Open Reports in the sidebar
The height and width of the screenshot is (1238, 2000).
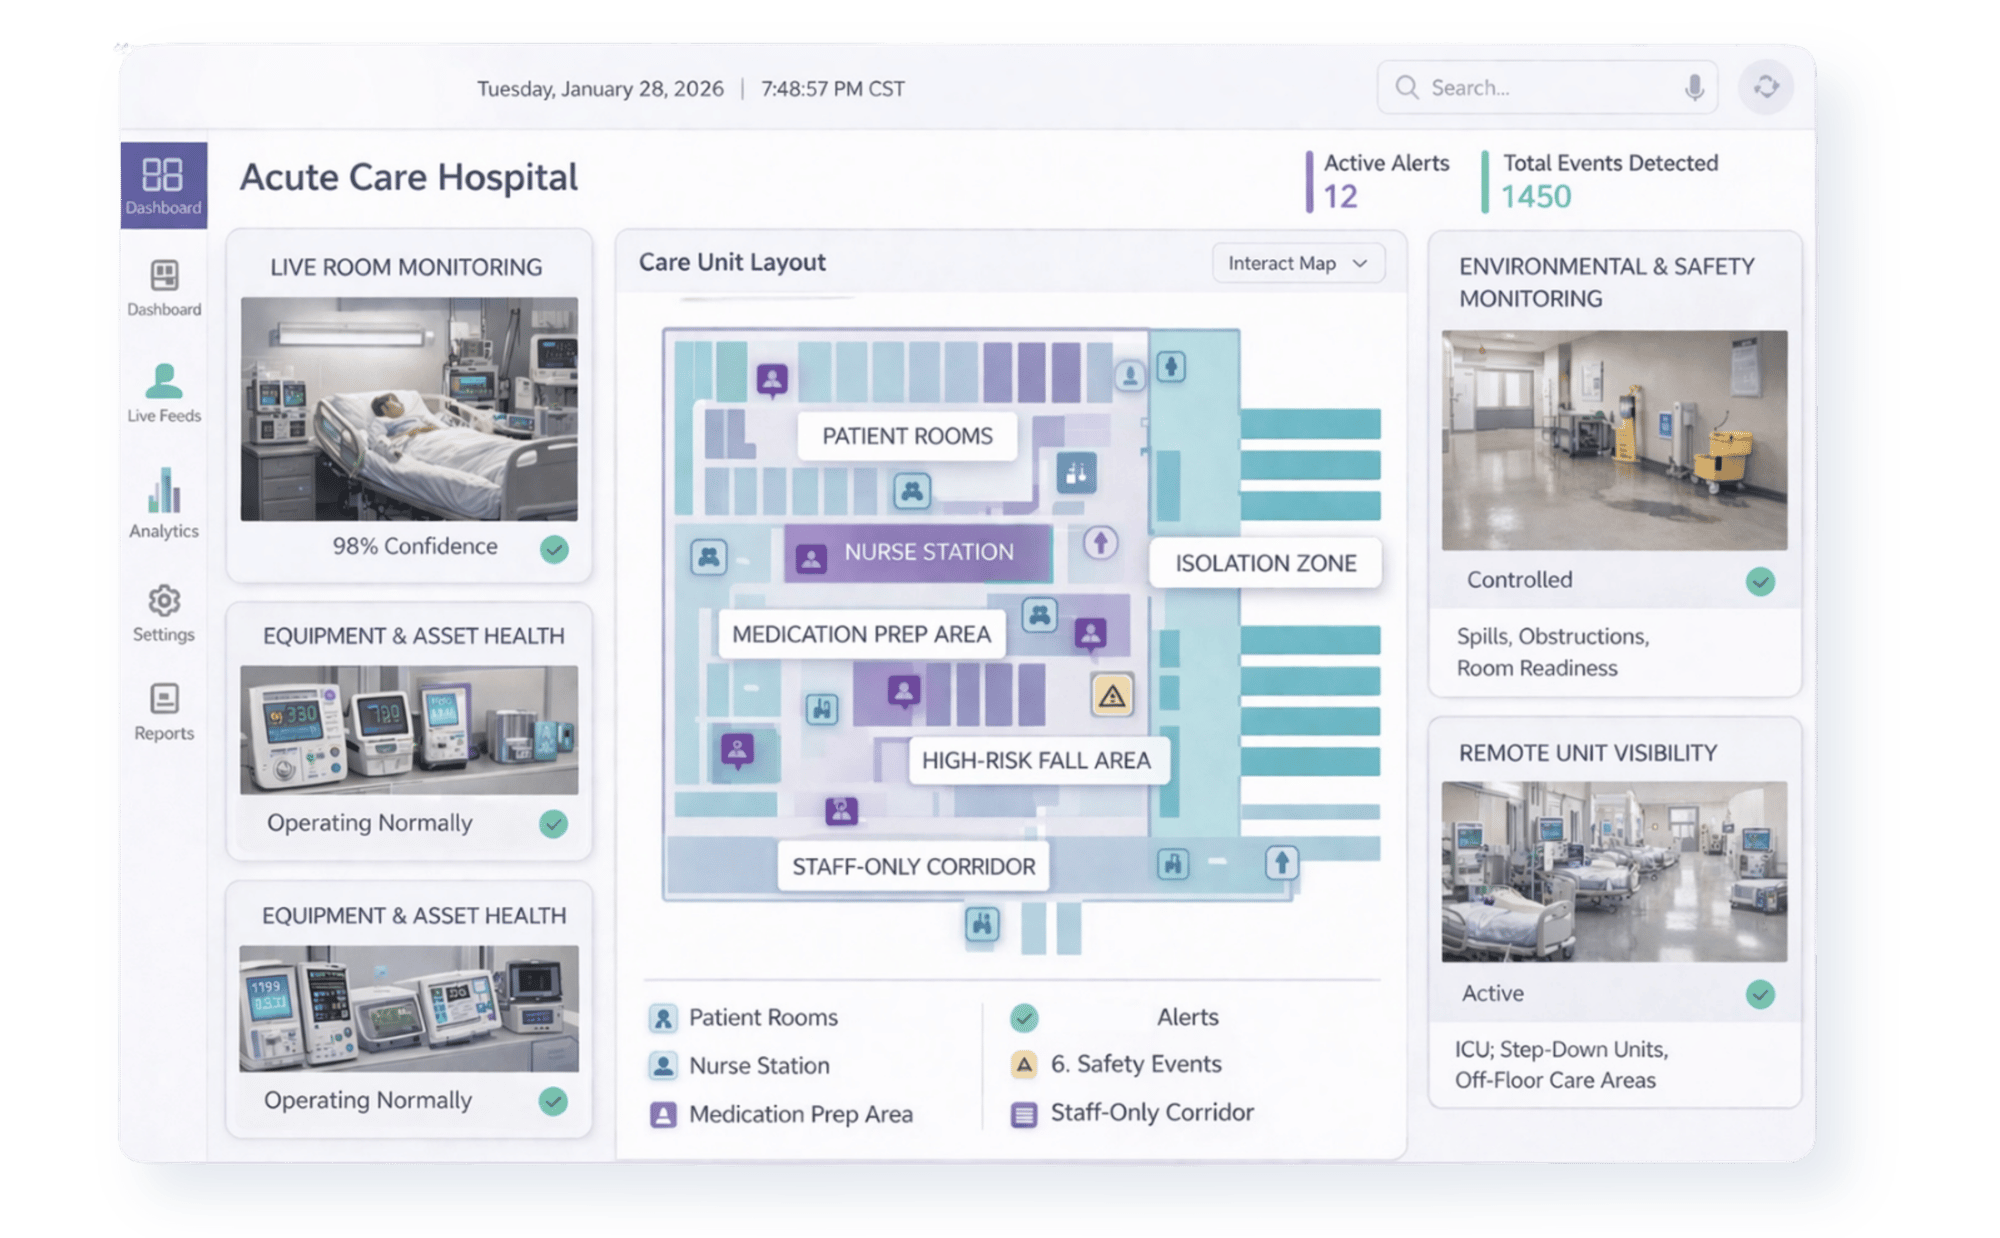pyautogui.click(x=164, y=711)
